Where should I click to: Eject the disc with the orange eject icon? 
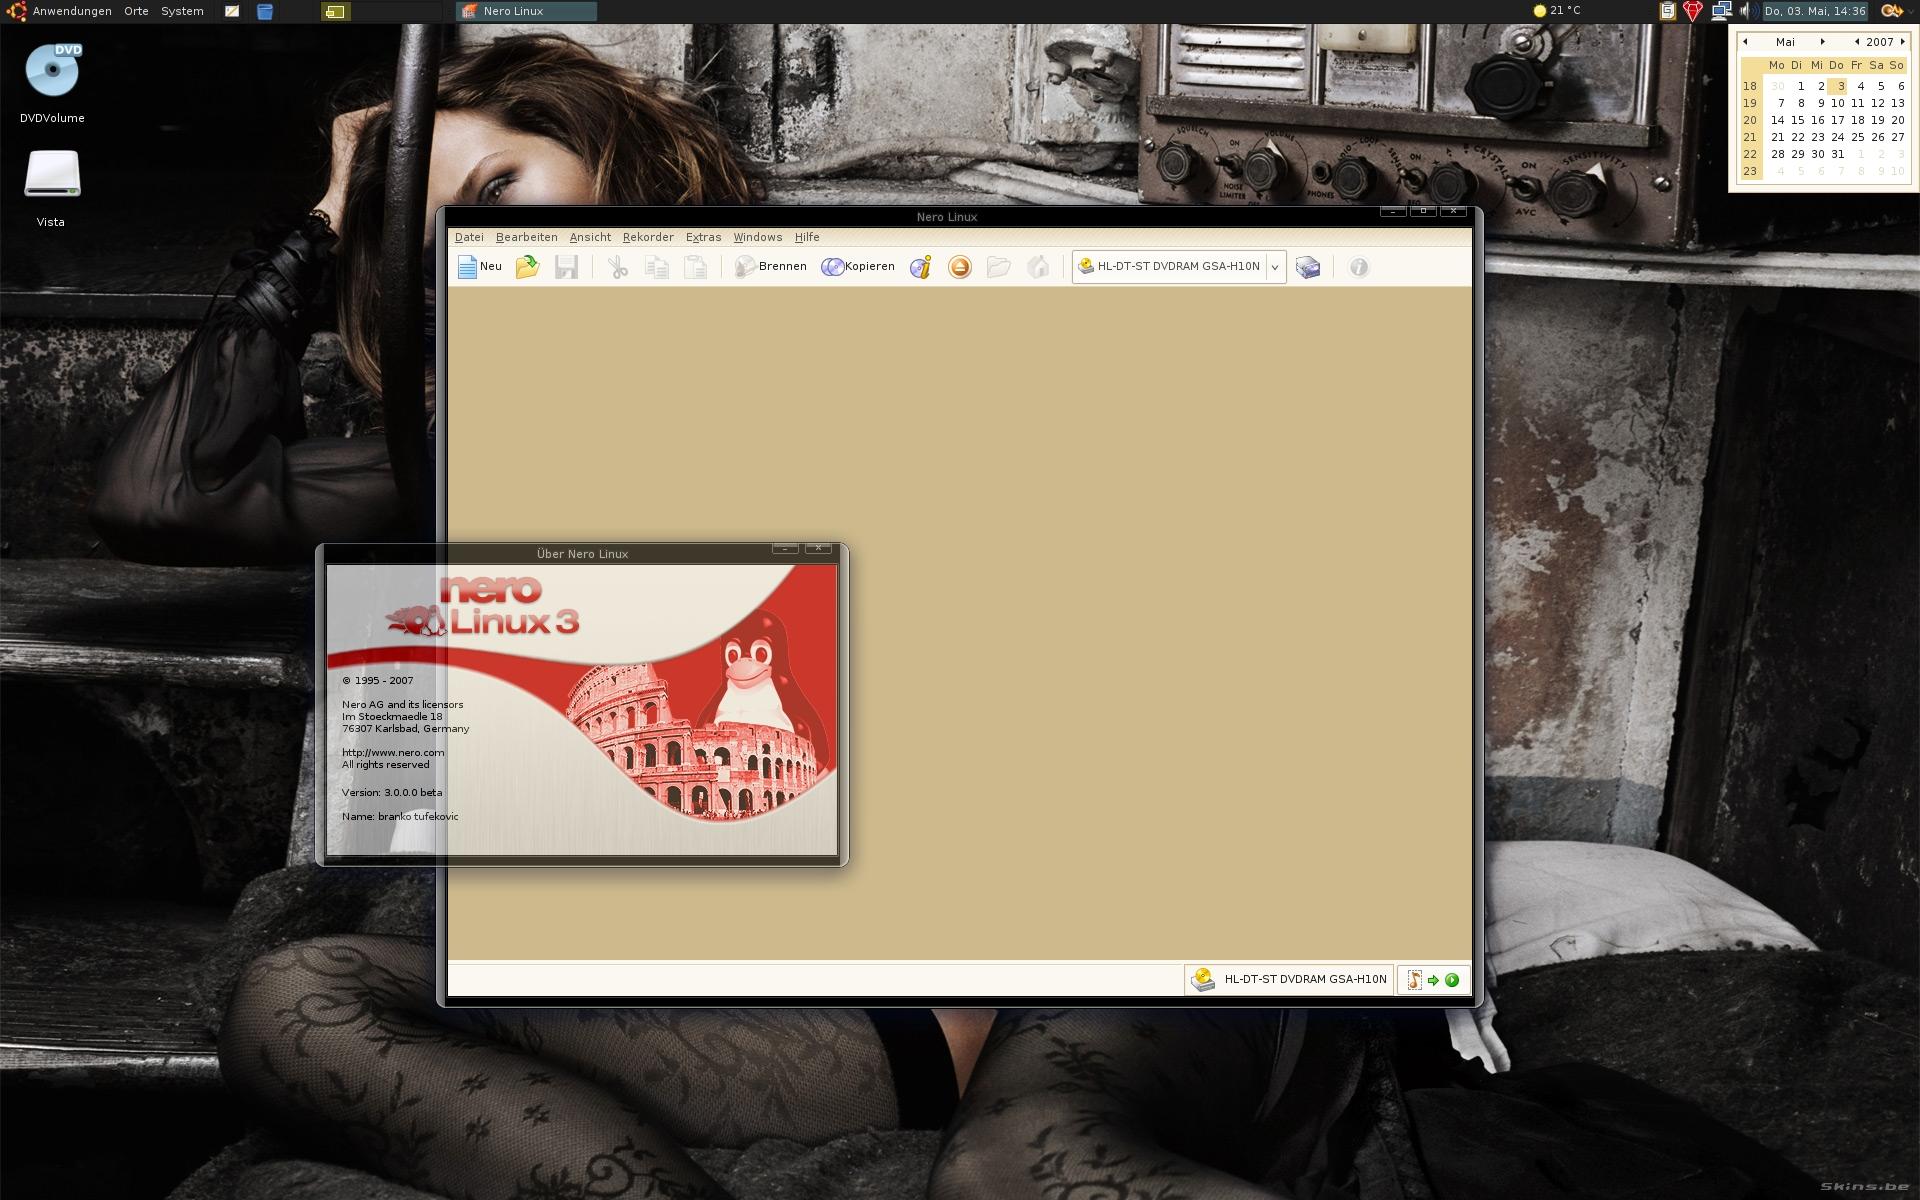point(960,267)
